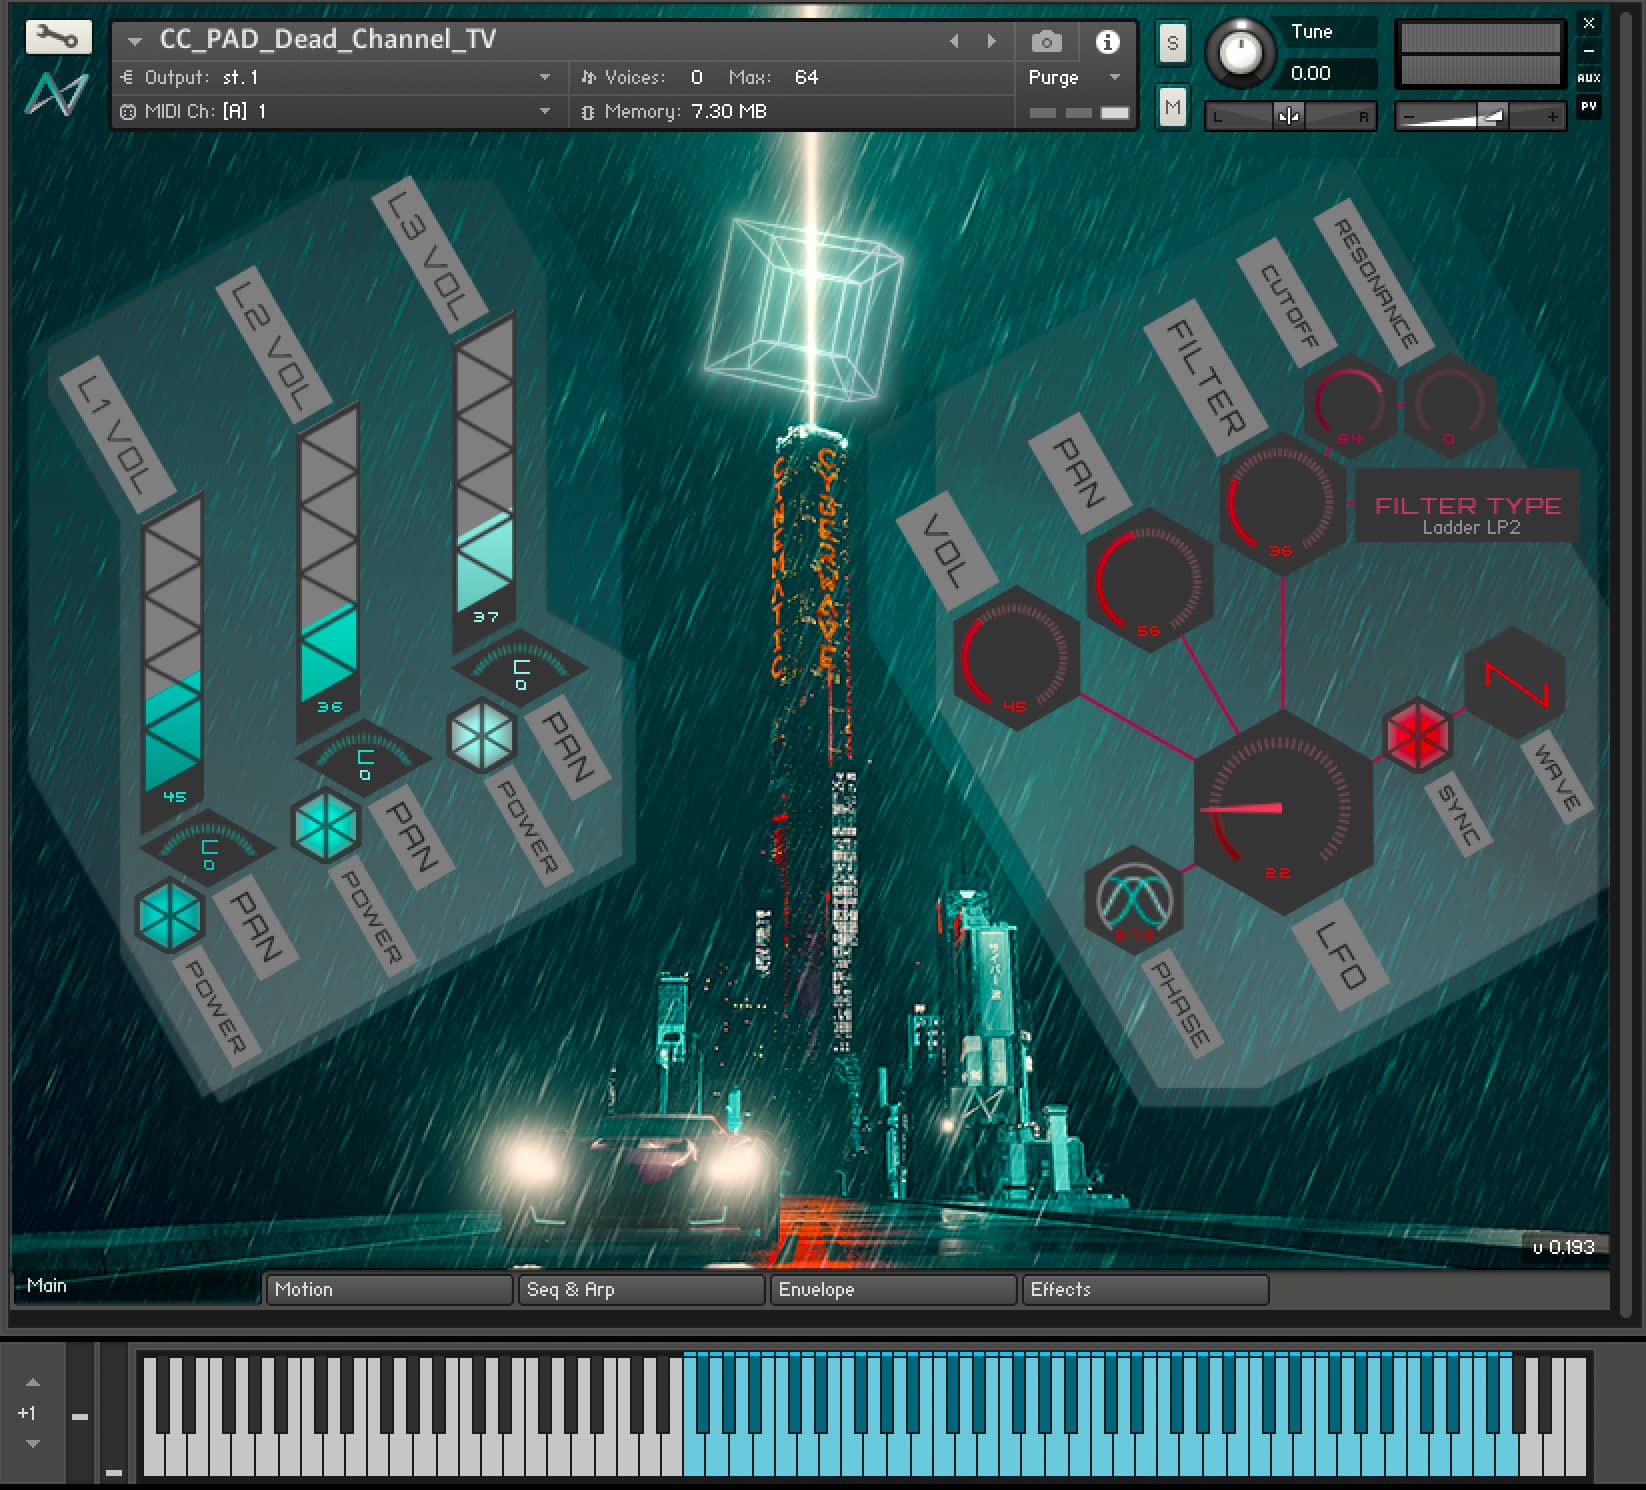1646x1490 pixels.
Task: Click the keyboard octave up arrow
Action: (32, 1382)
